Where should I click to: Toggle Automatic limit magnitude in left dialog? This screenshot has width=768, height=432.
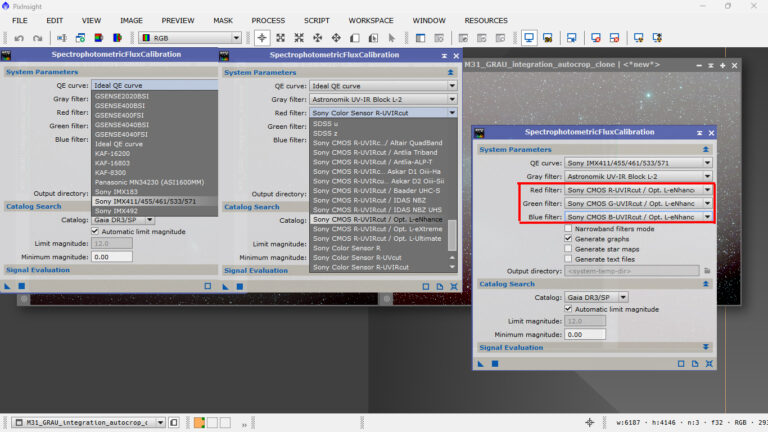[95, 231]
